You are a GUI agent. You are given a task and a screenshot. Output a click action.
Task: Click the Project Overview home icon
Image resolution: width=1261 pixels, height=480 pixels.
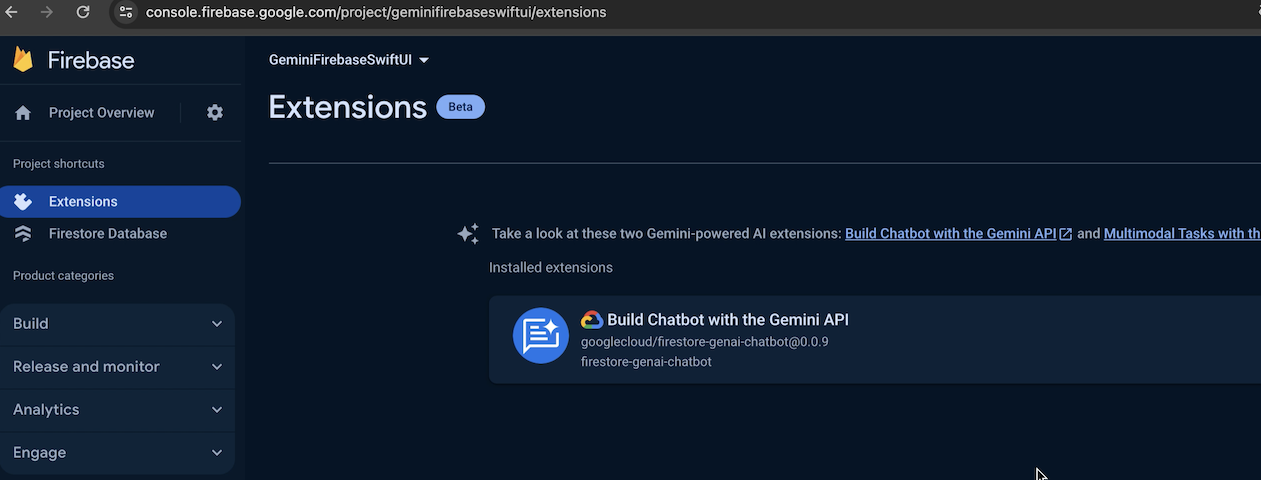tap(23, 113)
